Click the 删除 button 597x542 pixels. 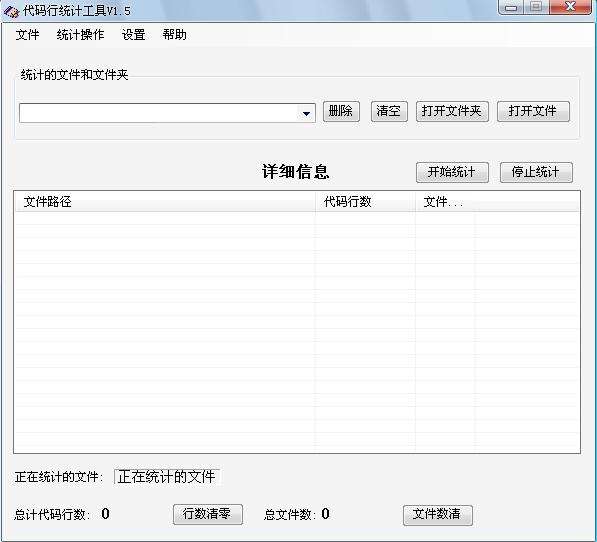click(341, 112)
